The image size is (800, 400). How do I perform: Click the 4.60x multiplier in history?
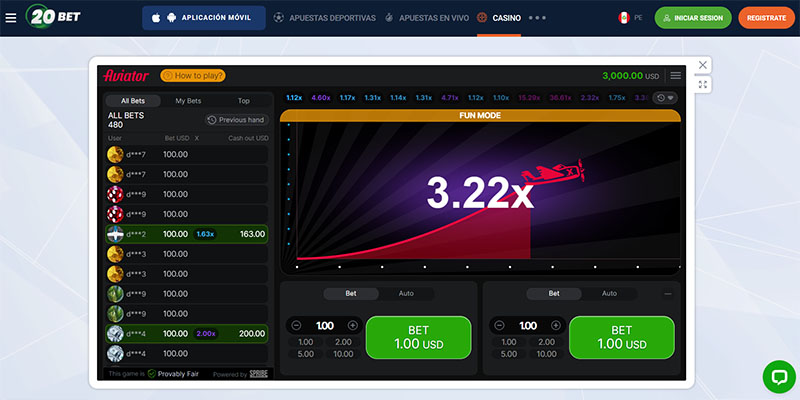pyautogui.click(x=321, y=97)
